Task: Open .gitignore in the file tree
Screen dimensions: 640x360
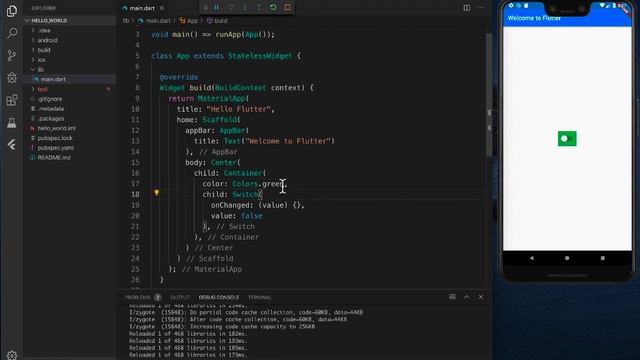Action: click(50, 99)
